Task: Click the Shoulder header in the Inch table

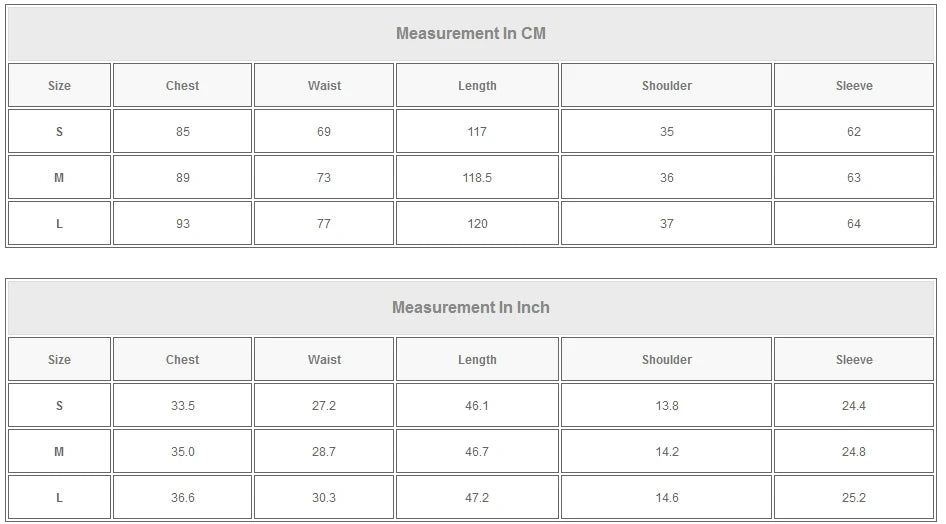Action: coord(667,360)
